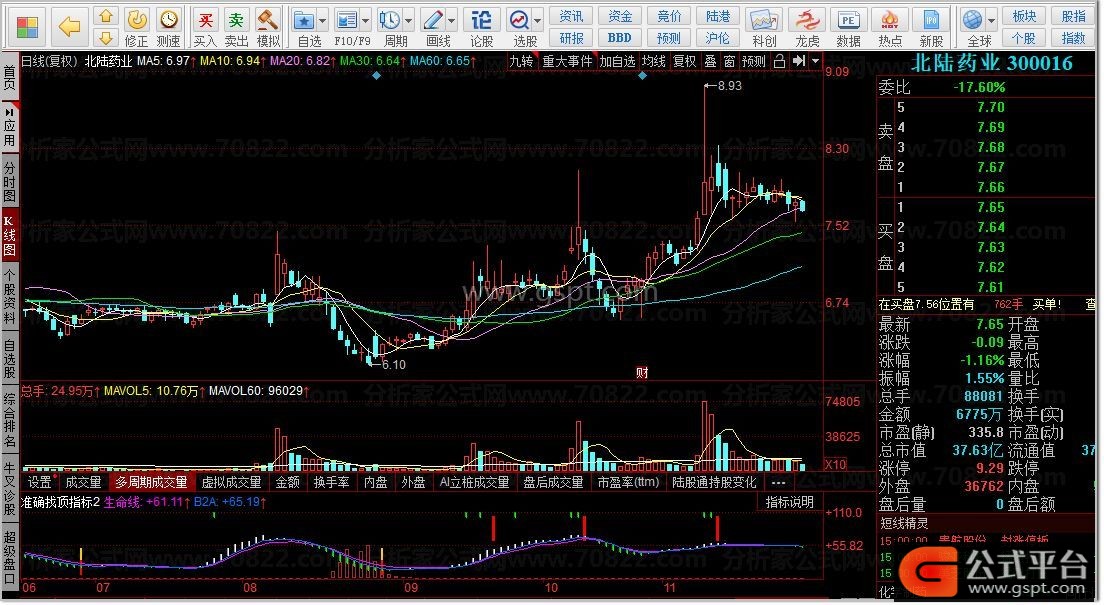Toggle the 叠 overlay option

[710, 61]
